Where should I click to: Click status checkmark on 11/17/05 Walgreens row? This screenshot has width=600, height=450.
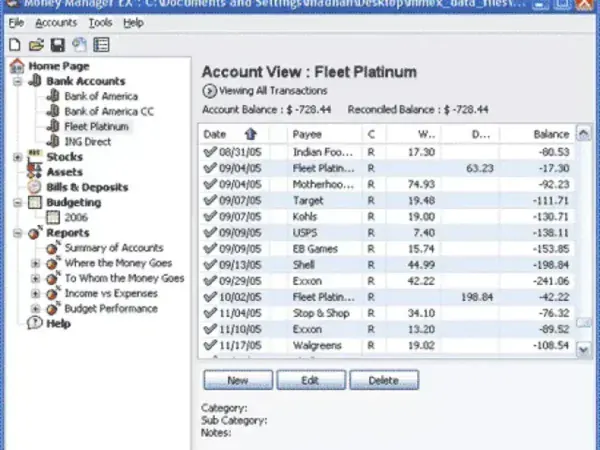210,344
